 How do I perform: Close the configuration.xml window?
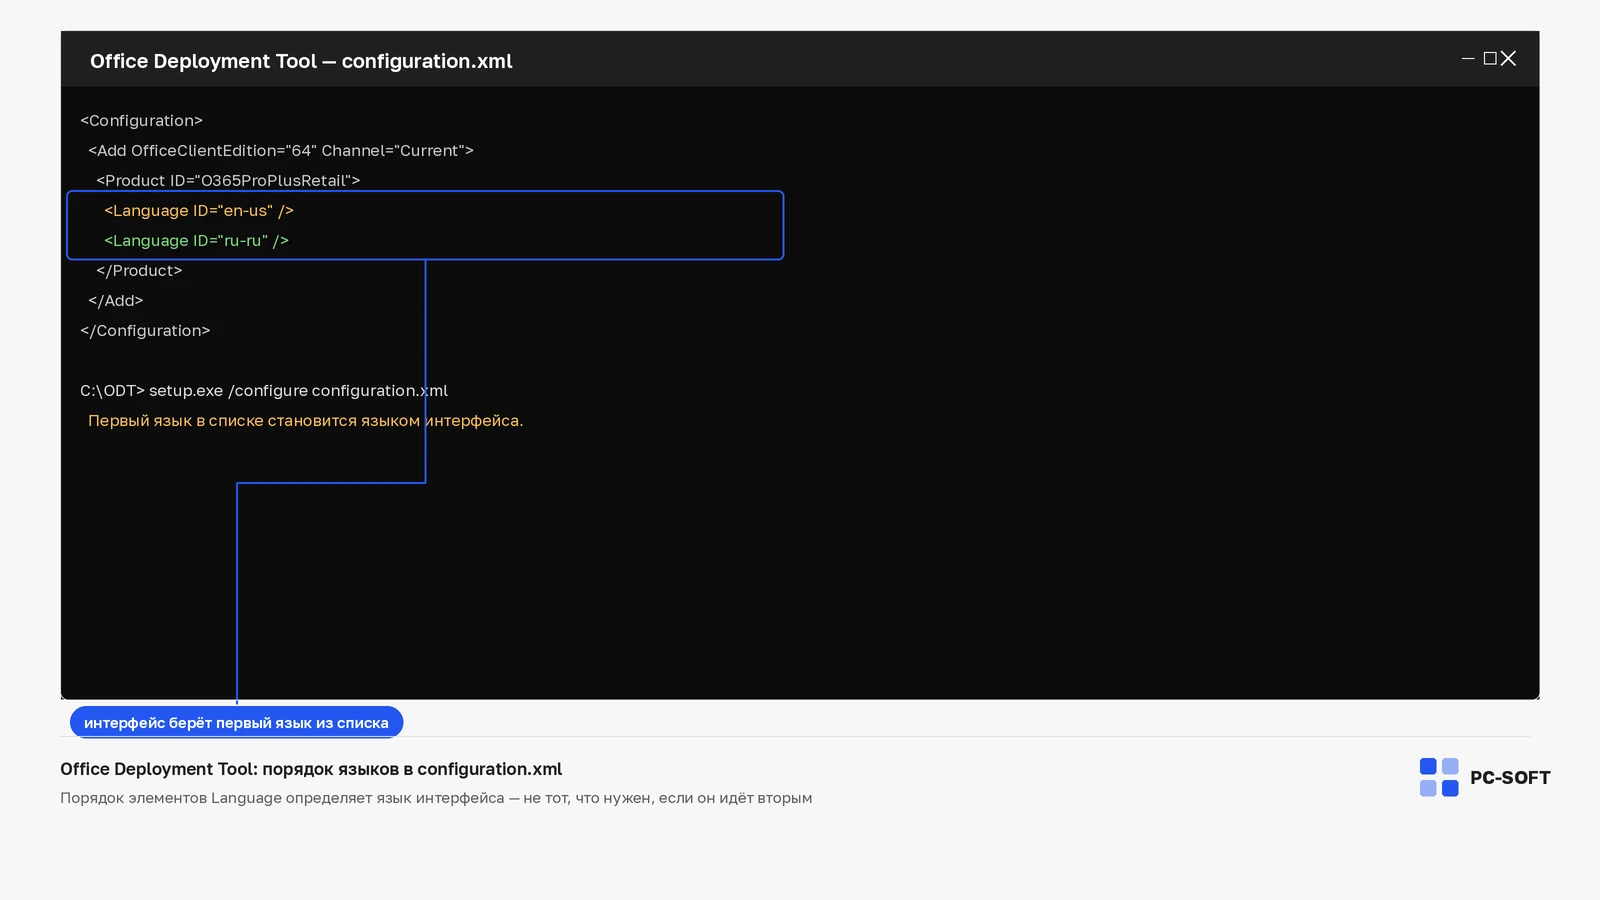1509,59
